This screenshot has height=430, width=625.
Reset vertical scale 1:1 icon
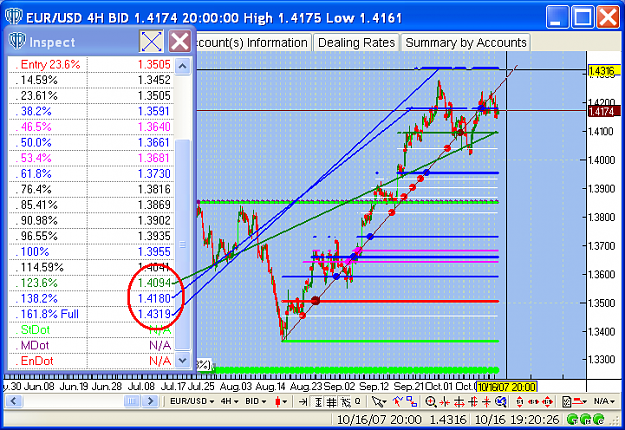tap(519, 402)
